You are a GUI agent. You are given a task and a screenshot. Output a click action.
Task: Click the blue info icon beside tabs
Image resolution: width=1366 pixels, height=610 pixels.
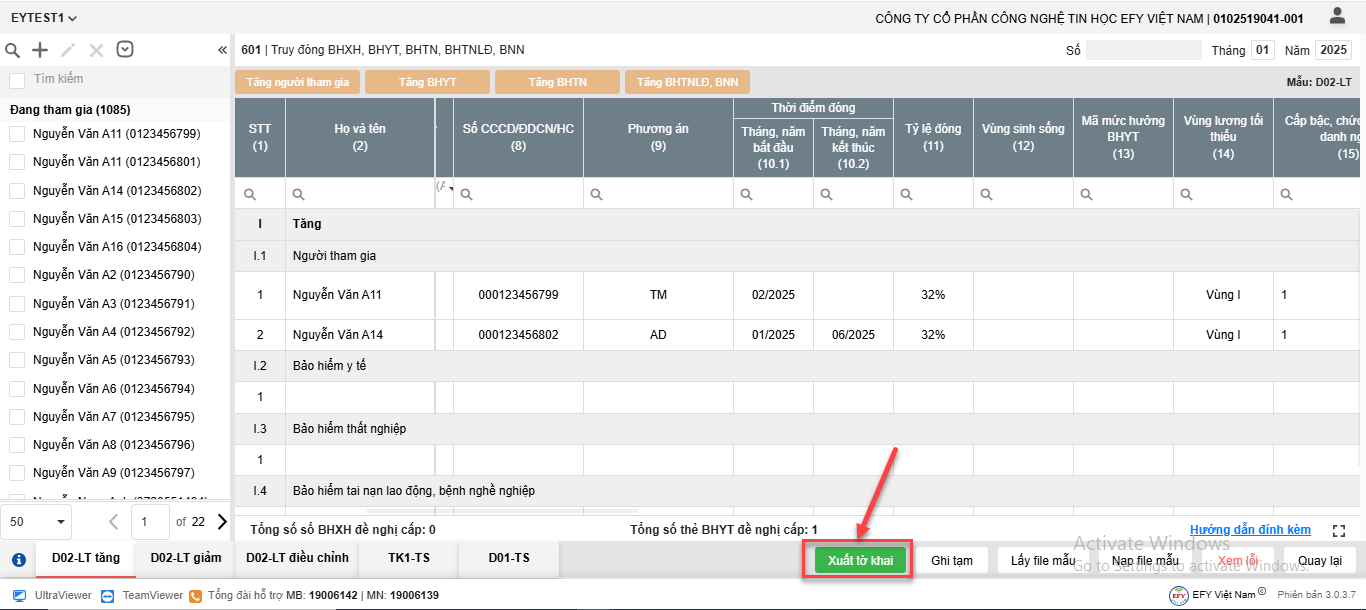click(18, 560)
